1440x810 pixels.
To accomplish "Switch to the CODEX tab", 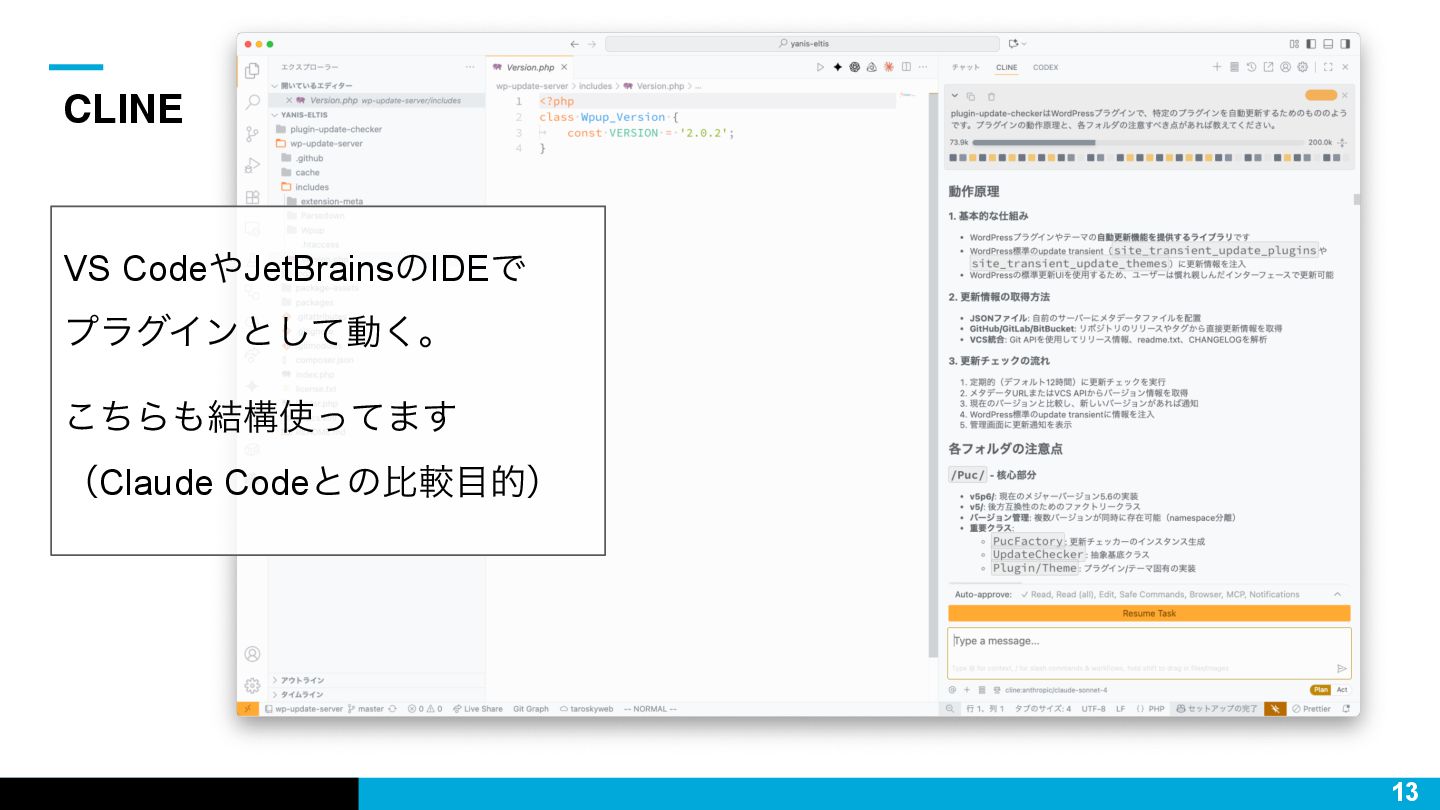I will (x=1045, y=67).
